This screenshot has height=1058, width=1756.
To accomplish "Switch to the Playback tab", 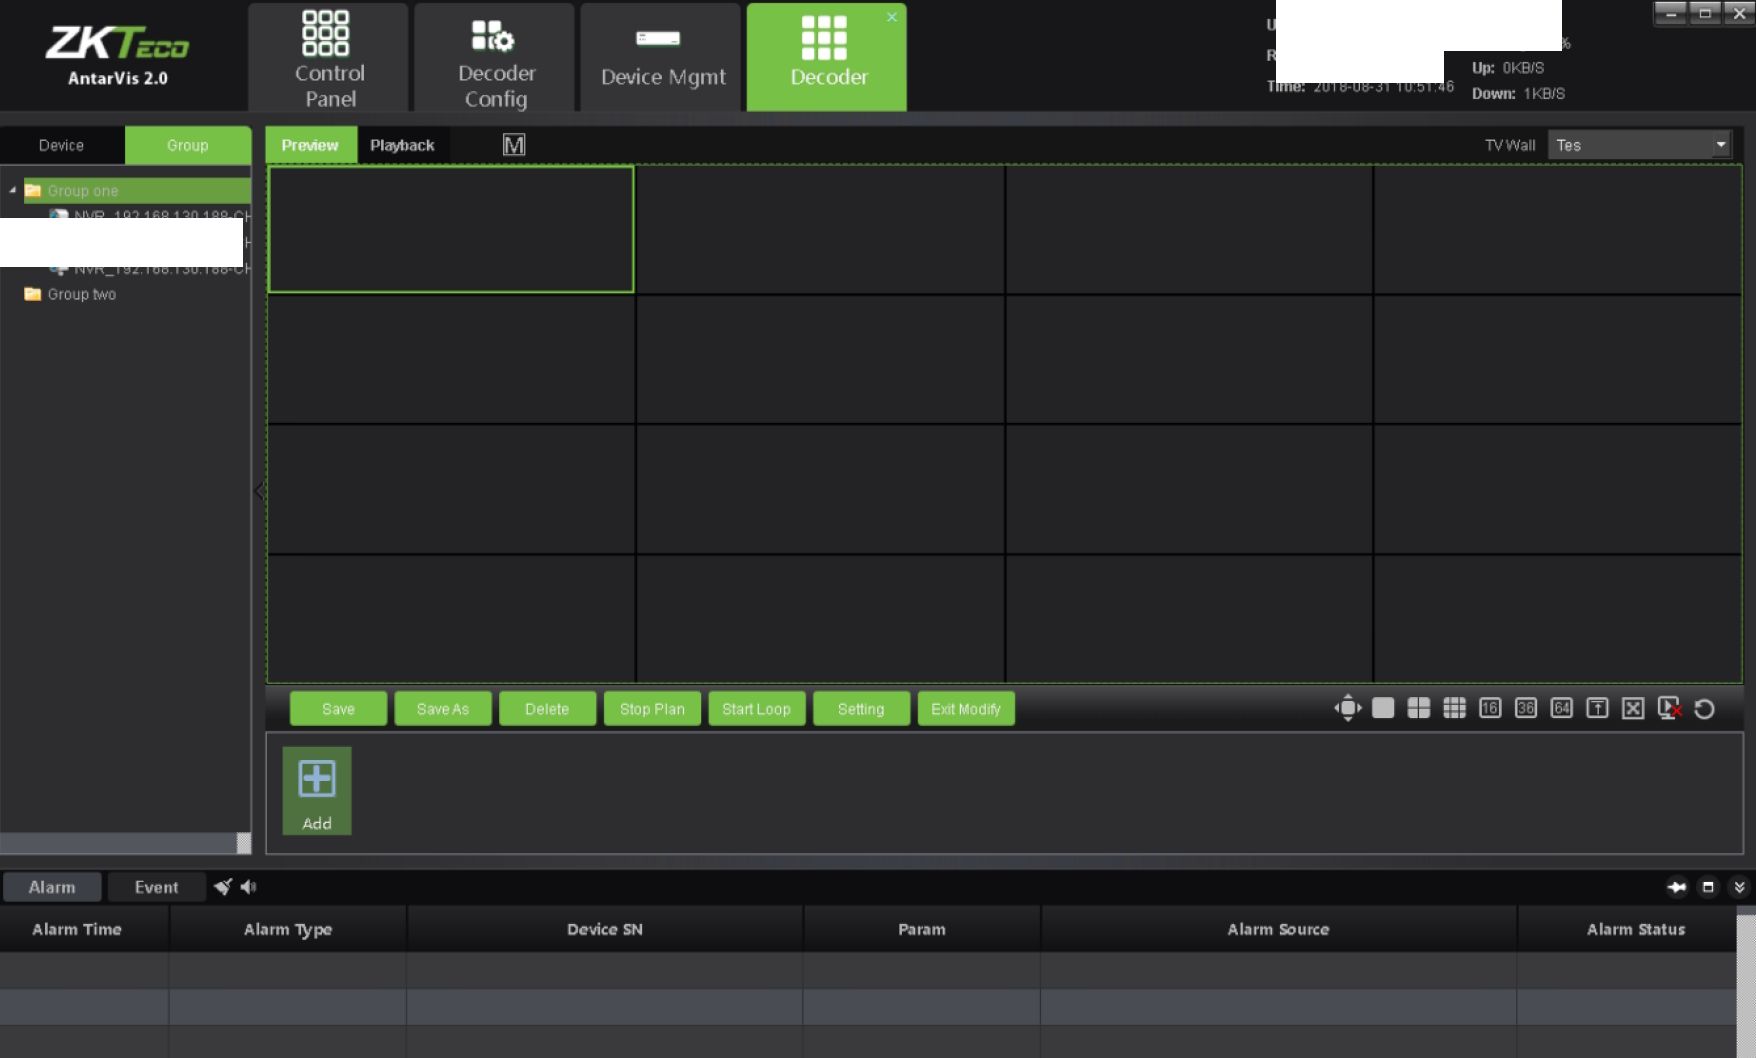I will coord(402,145).
